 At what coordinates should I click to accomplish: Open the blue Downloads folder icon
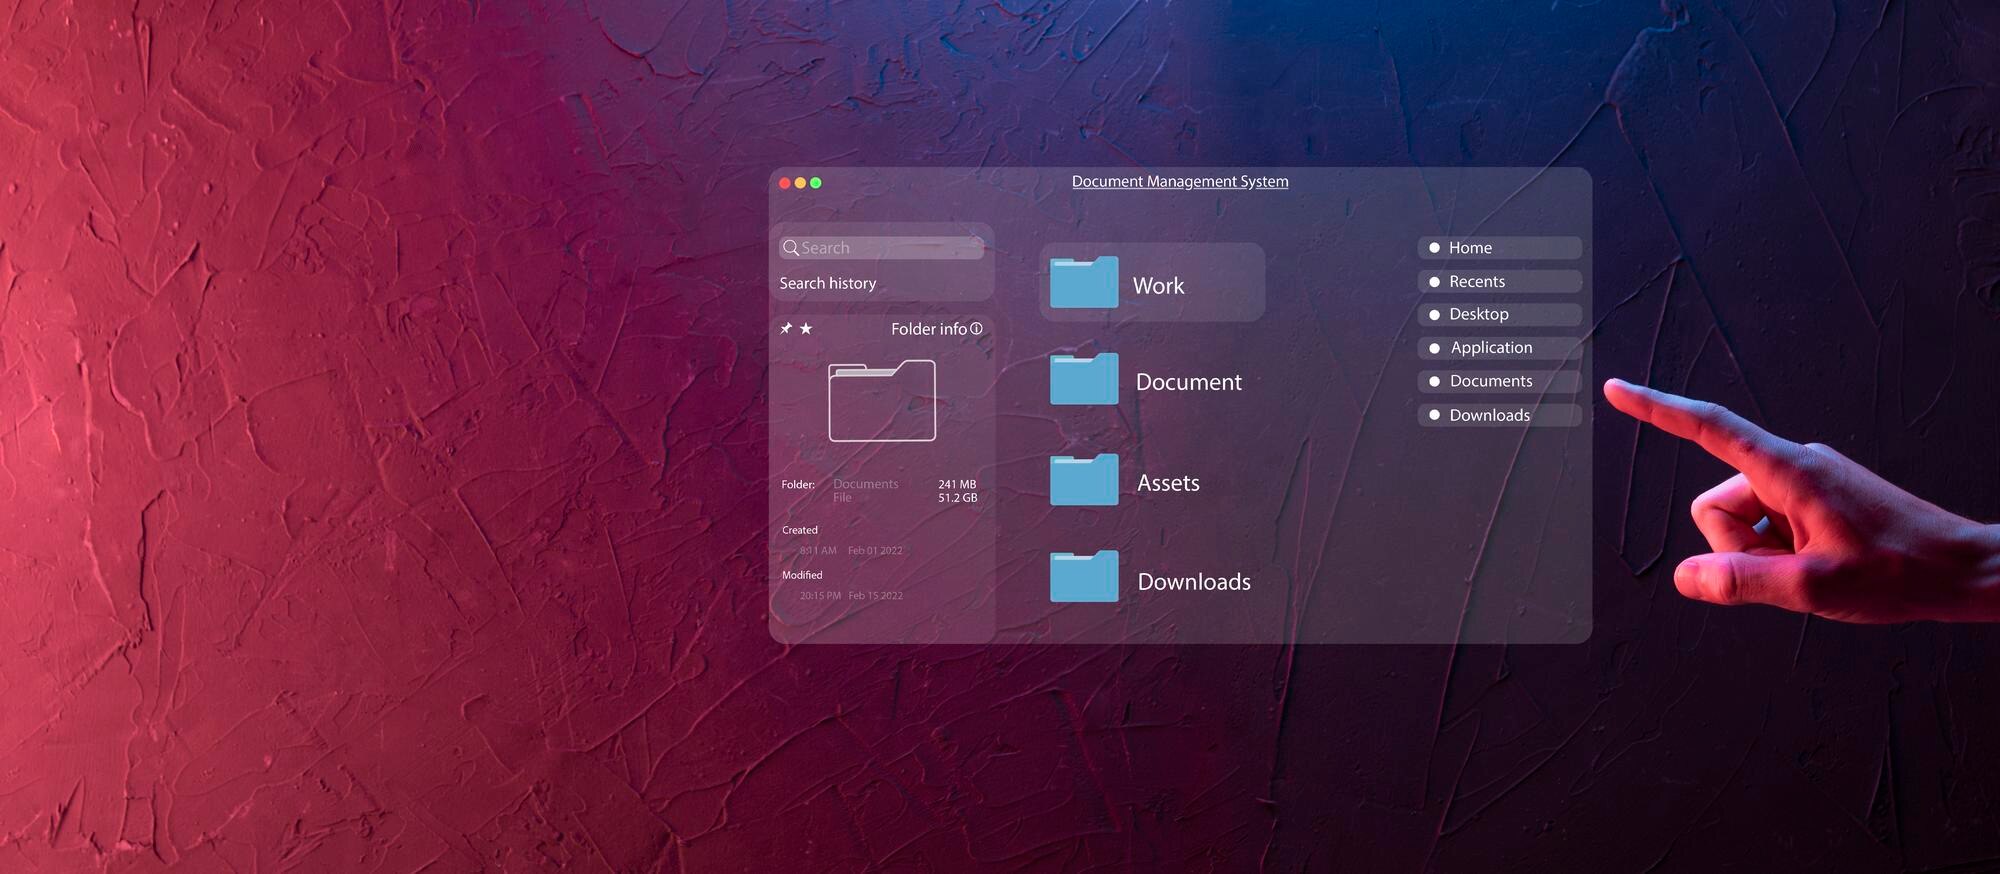[x=1084, y=577]
